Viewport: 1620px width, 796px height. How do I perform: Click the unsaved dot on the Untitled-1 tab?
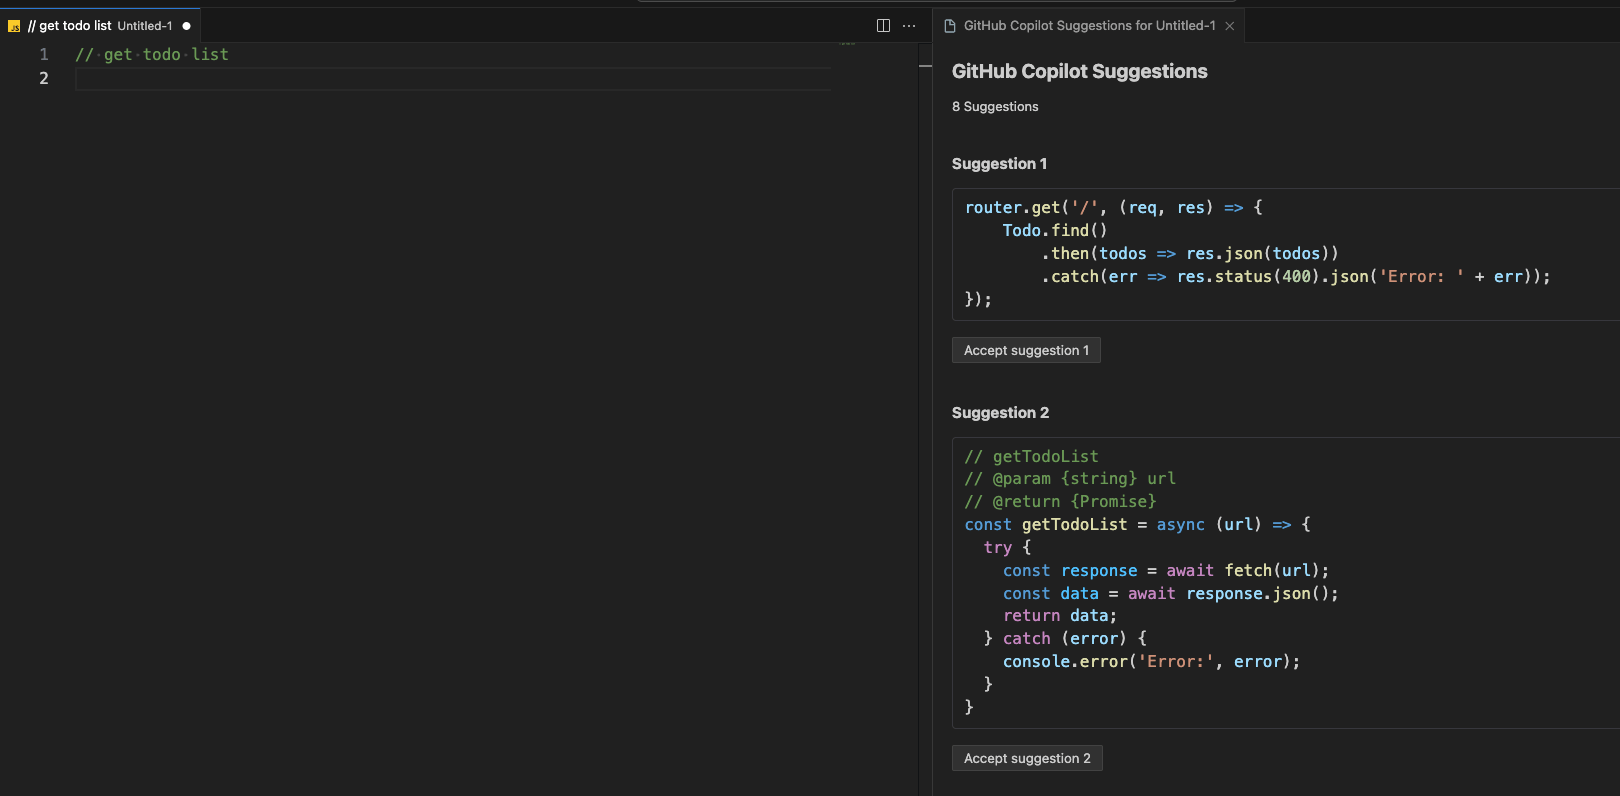[186, 26]
